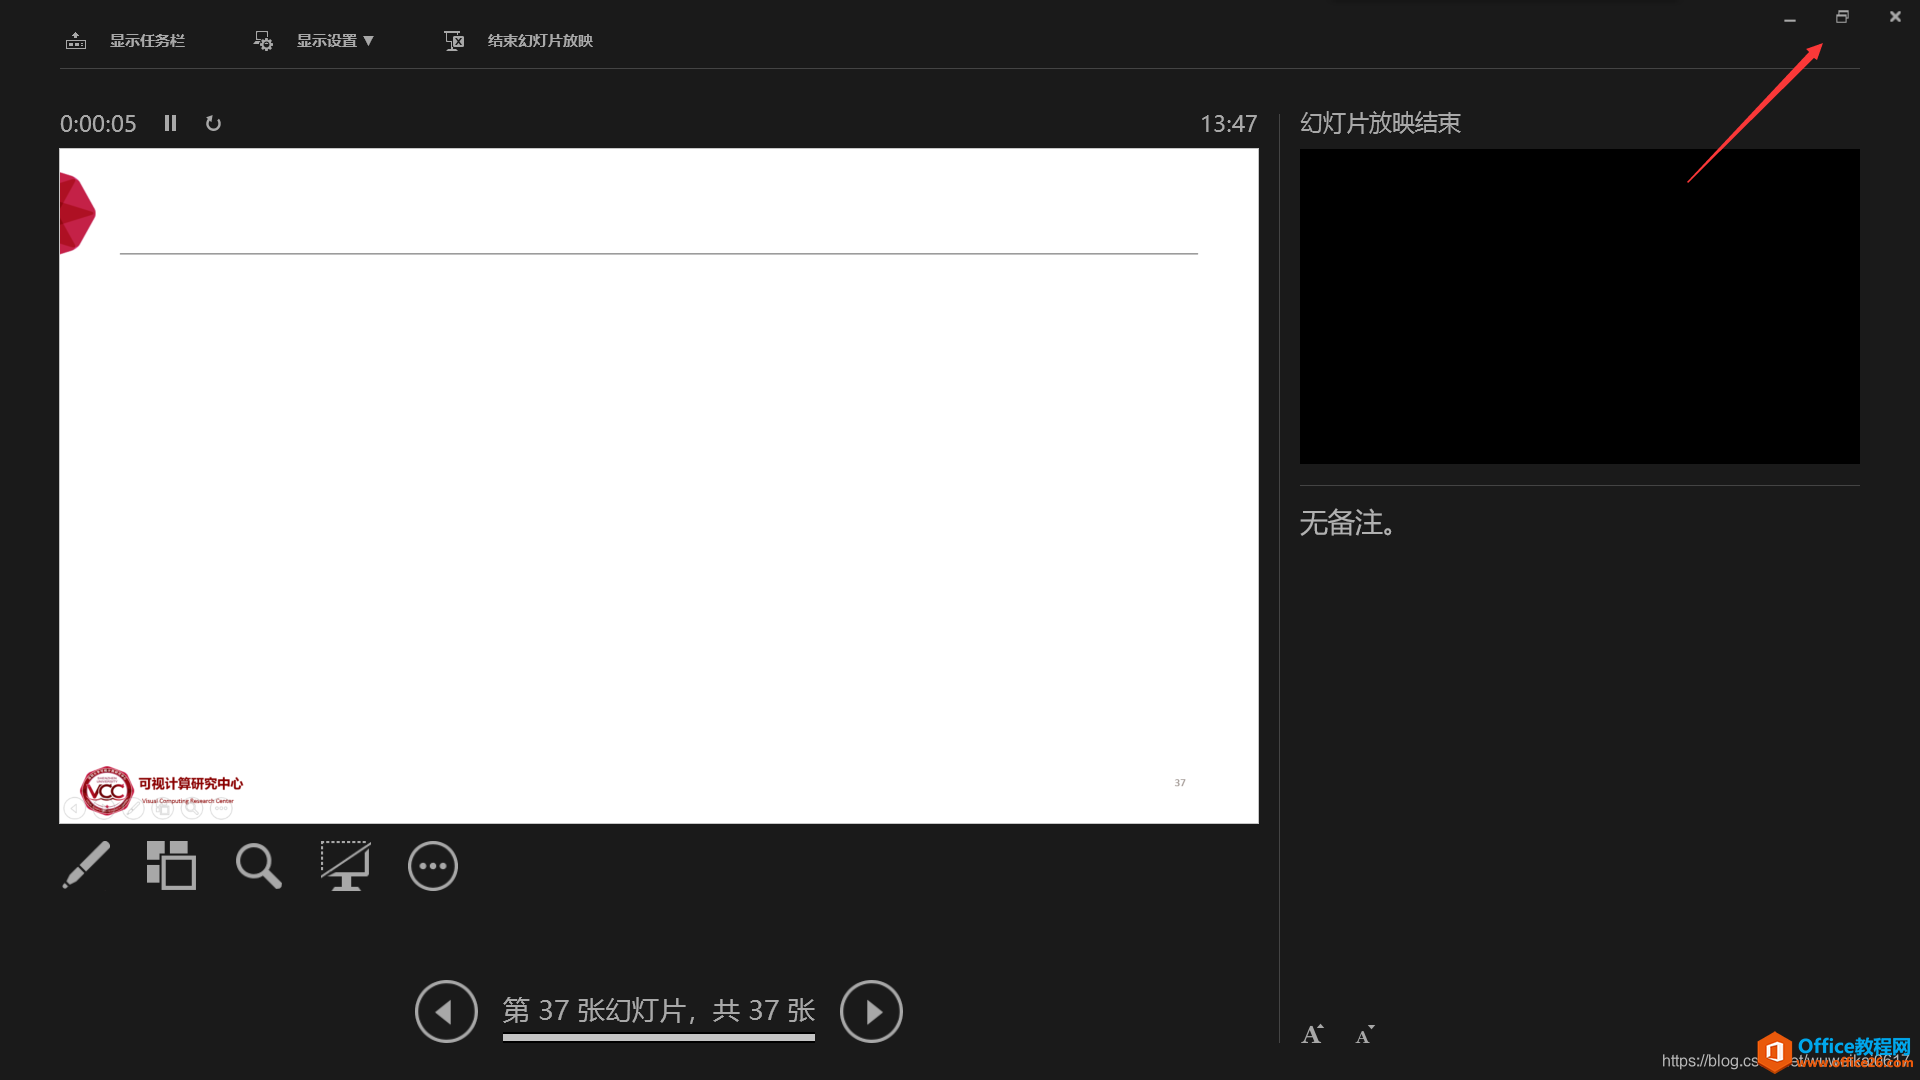The height and width of the screenshot is (1080, 1920).
Task: Click the pause button to resume
Action: 170,123
